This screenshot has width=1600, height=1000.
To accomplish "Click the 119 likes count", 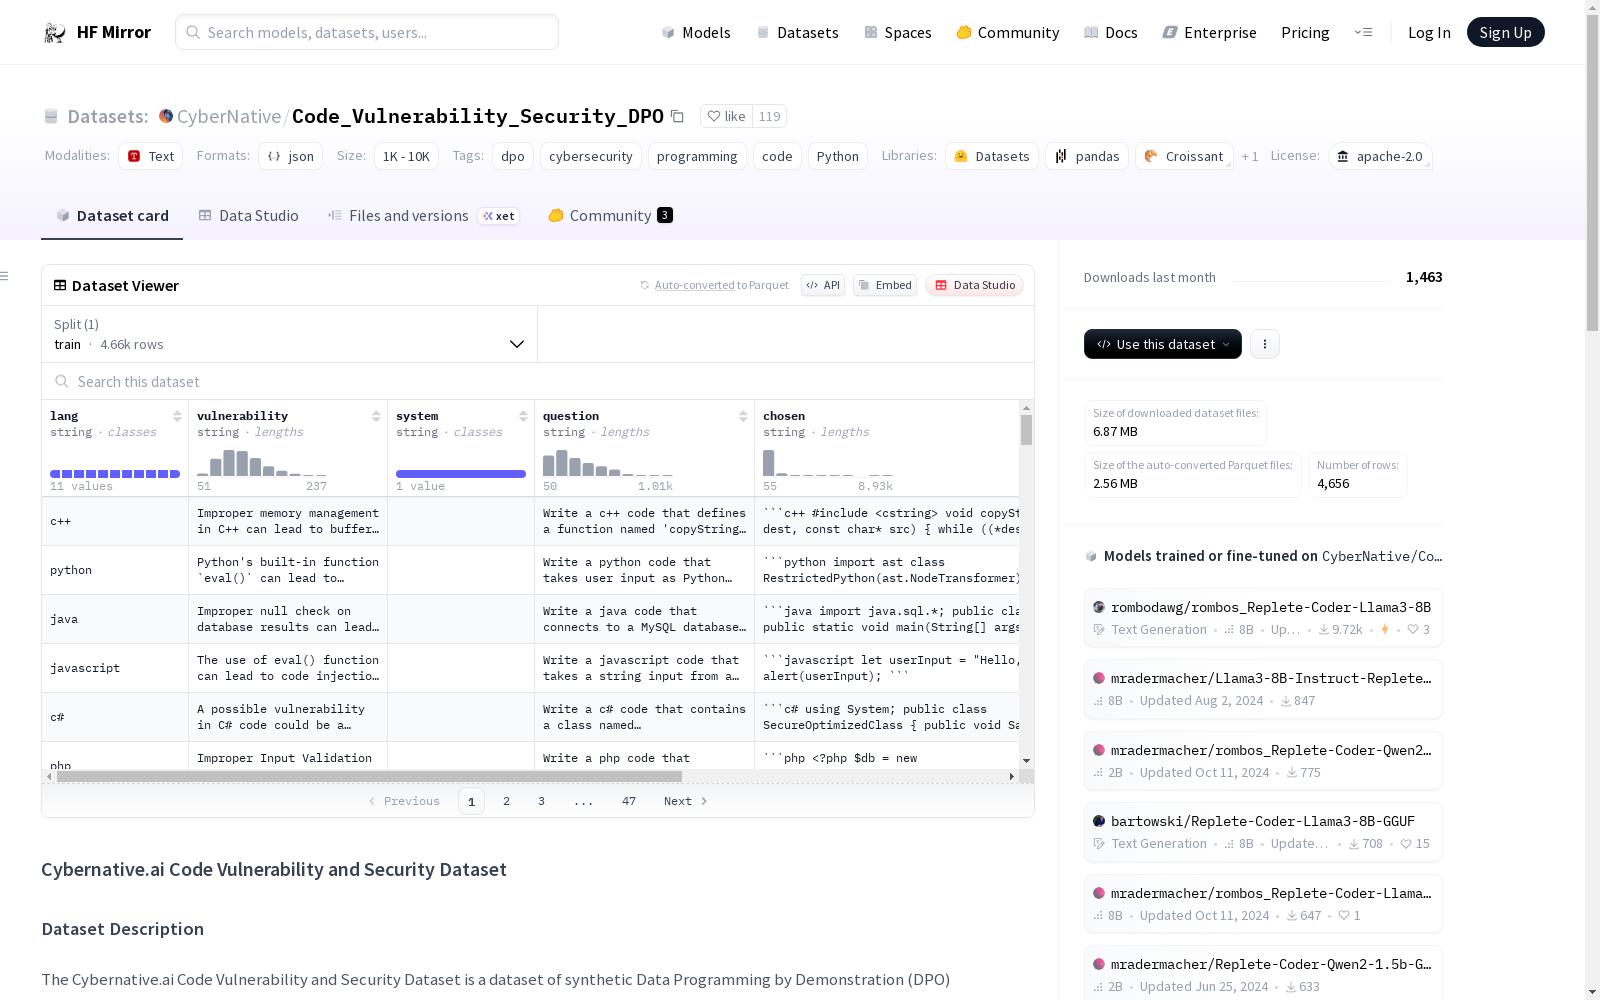I will [x=769, y=116].
